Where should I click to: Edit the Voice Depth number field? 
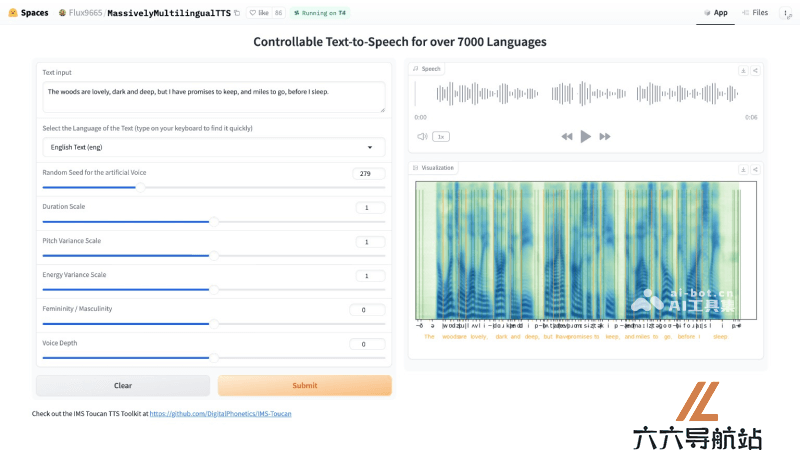[367, 344]
